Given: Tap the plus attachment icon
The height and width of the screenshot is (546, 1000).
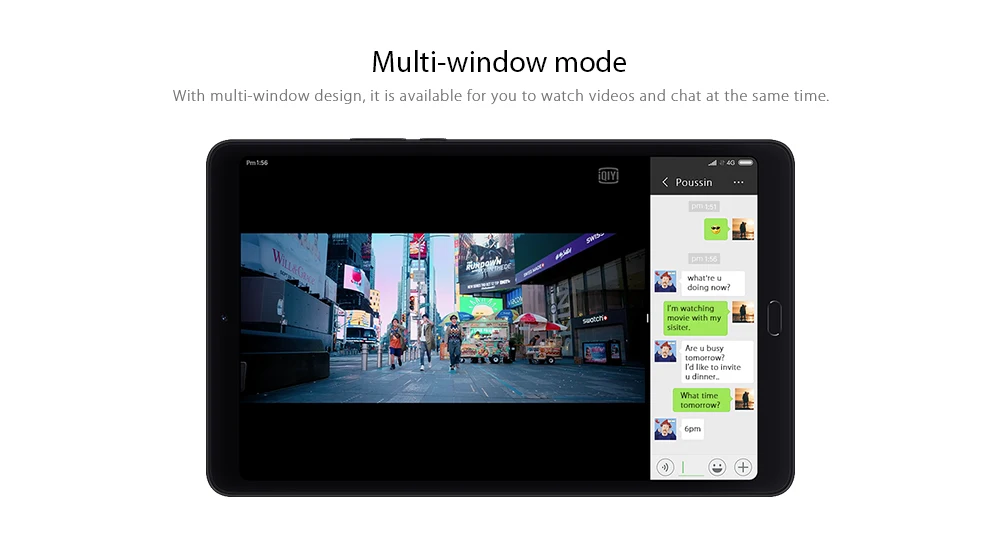Looking at the screenshot, I should pos(742,468).
